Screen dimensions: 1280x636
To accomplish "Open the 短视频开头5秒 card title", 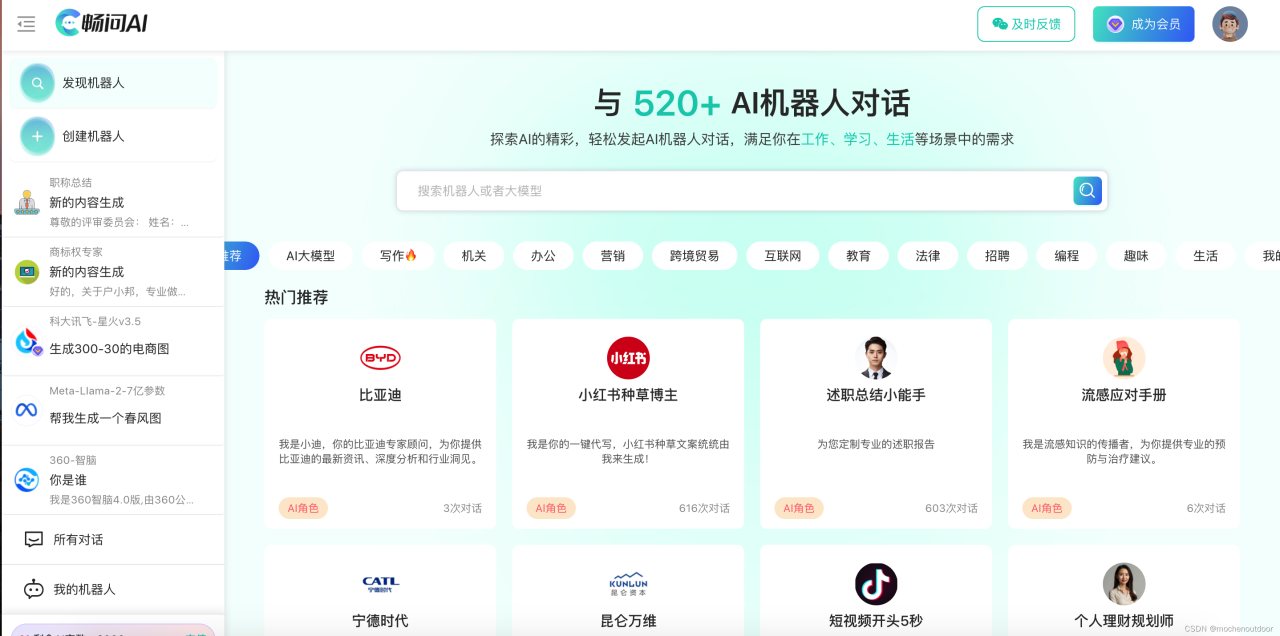I will [x=876, y=621].
